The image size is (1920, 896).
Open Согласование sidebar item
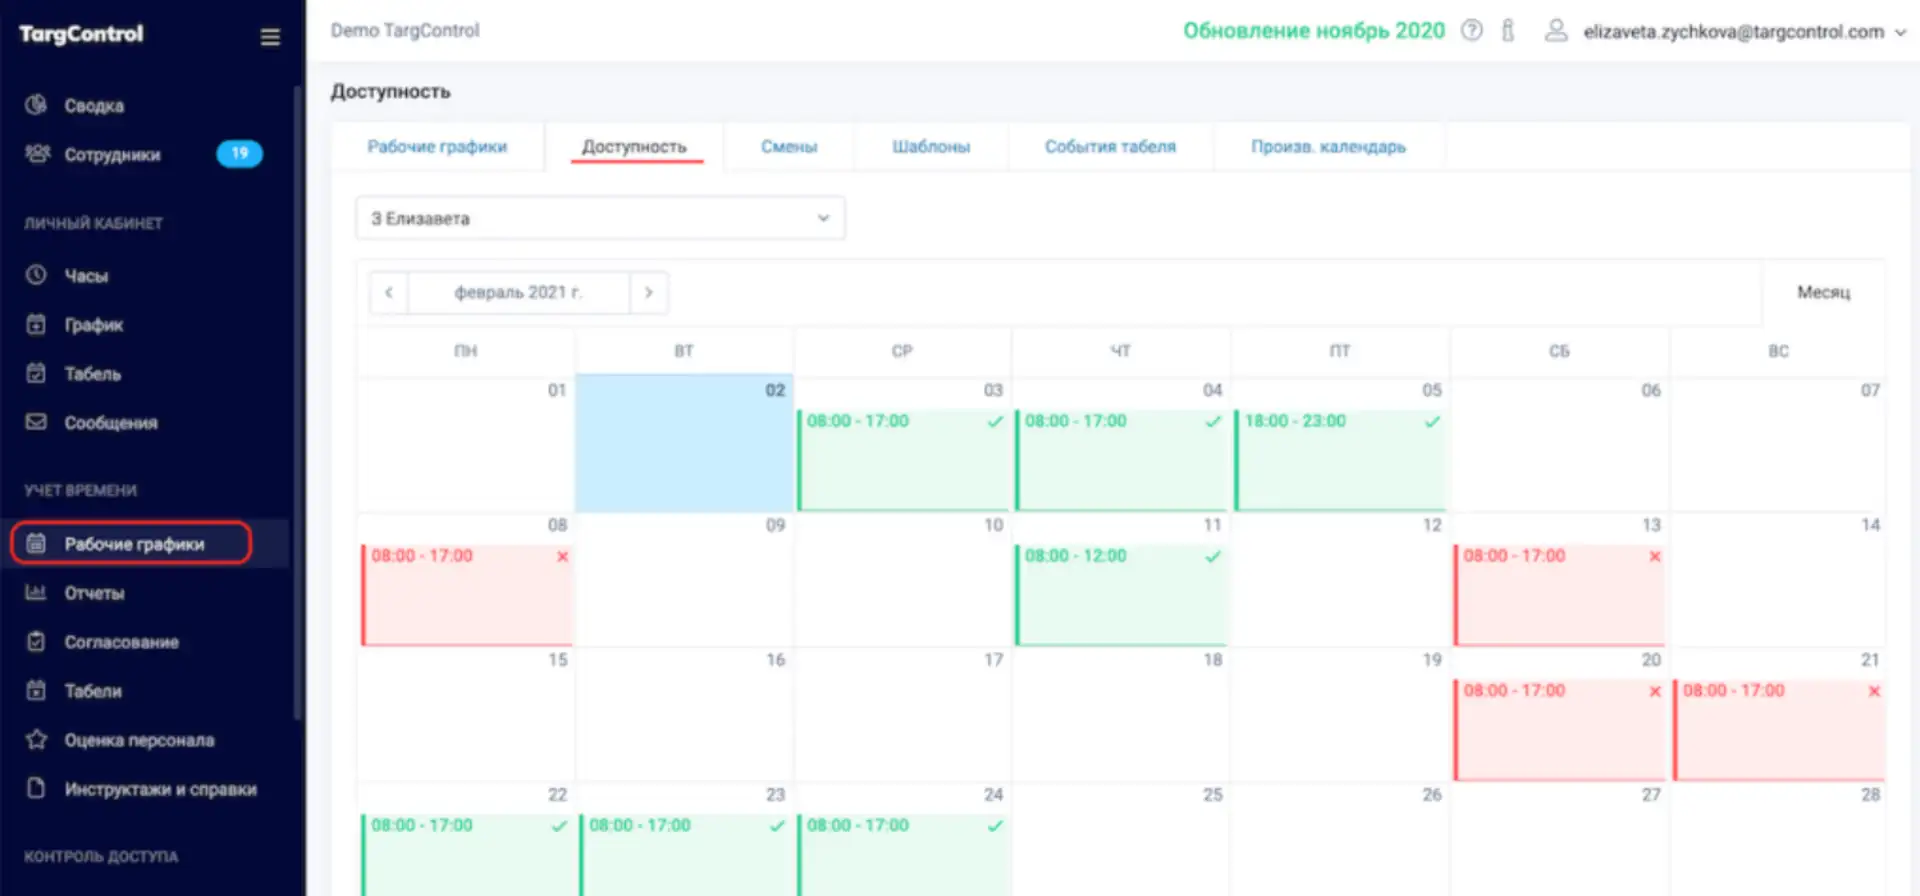coord(144,641)
